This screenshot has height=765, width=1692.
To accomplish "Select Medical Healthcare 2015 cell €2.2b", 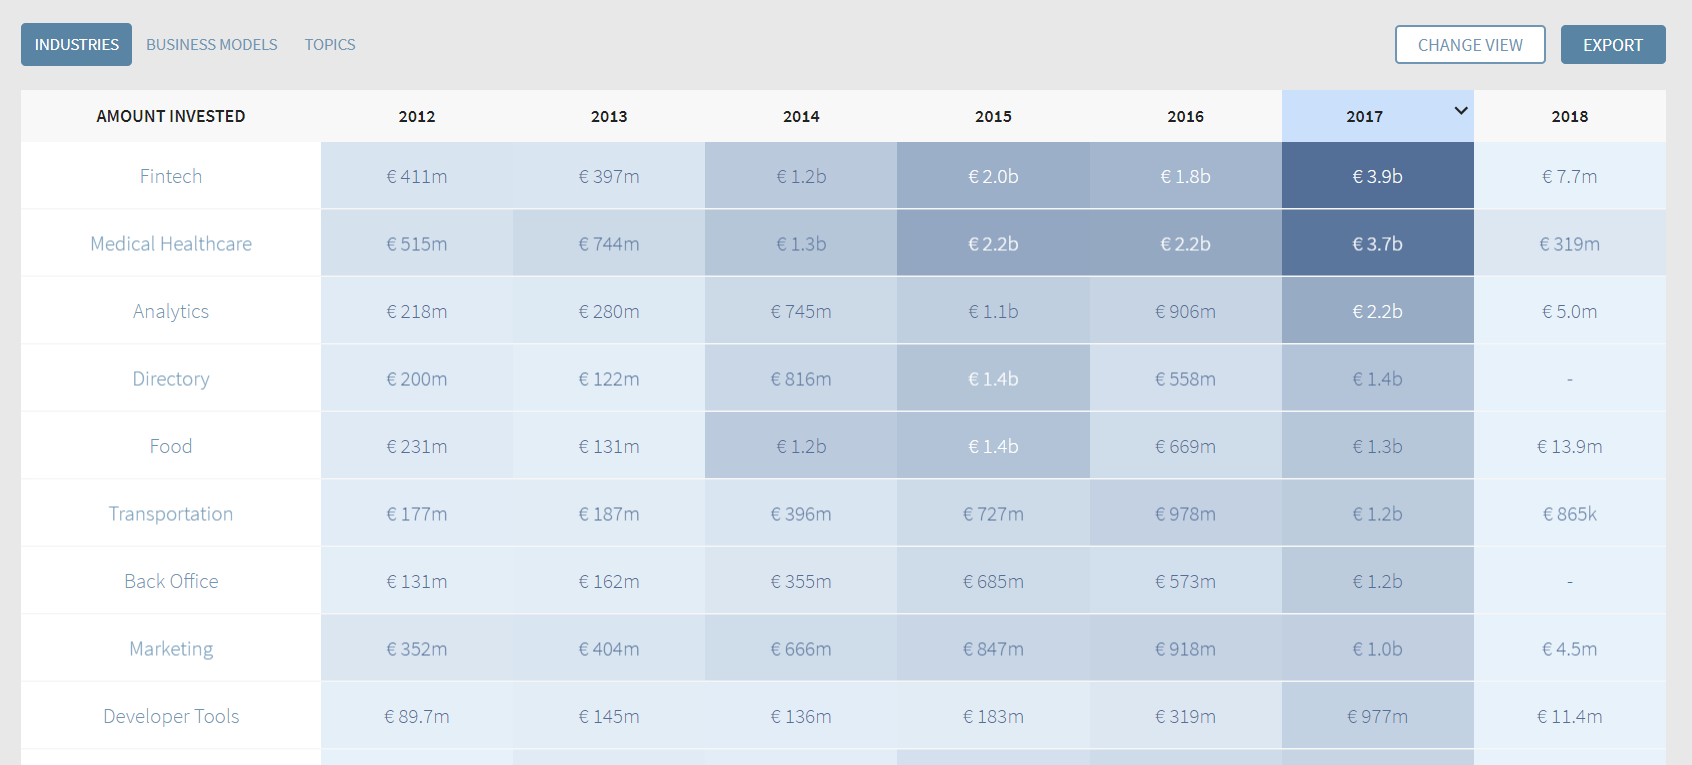I will coord(993,244).
